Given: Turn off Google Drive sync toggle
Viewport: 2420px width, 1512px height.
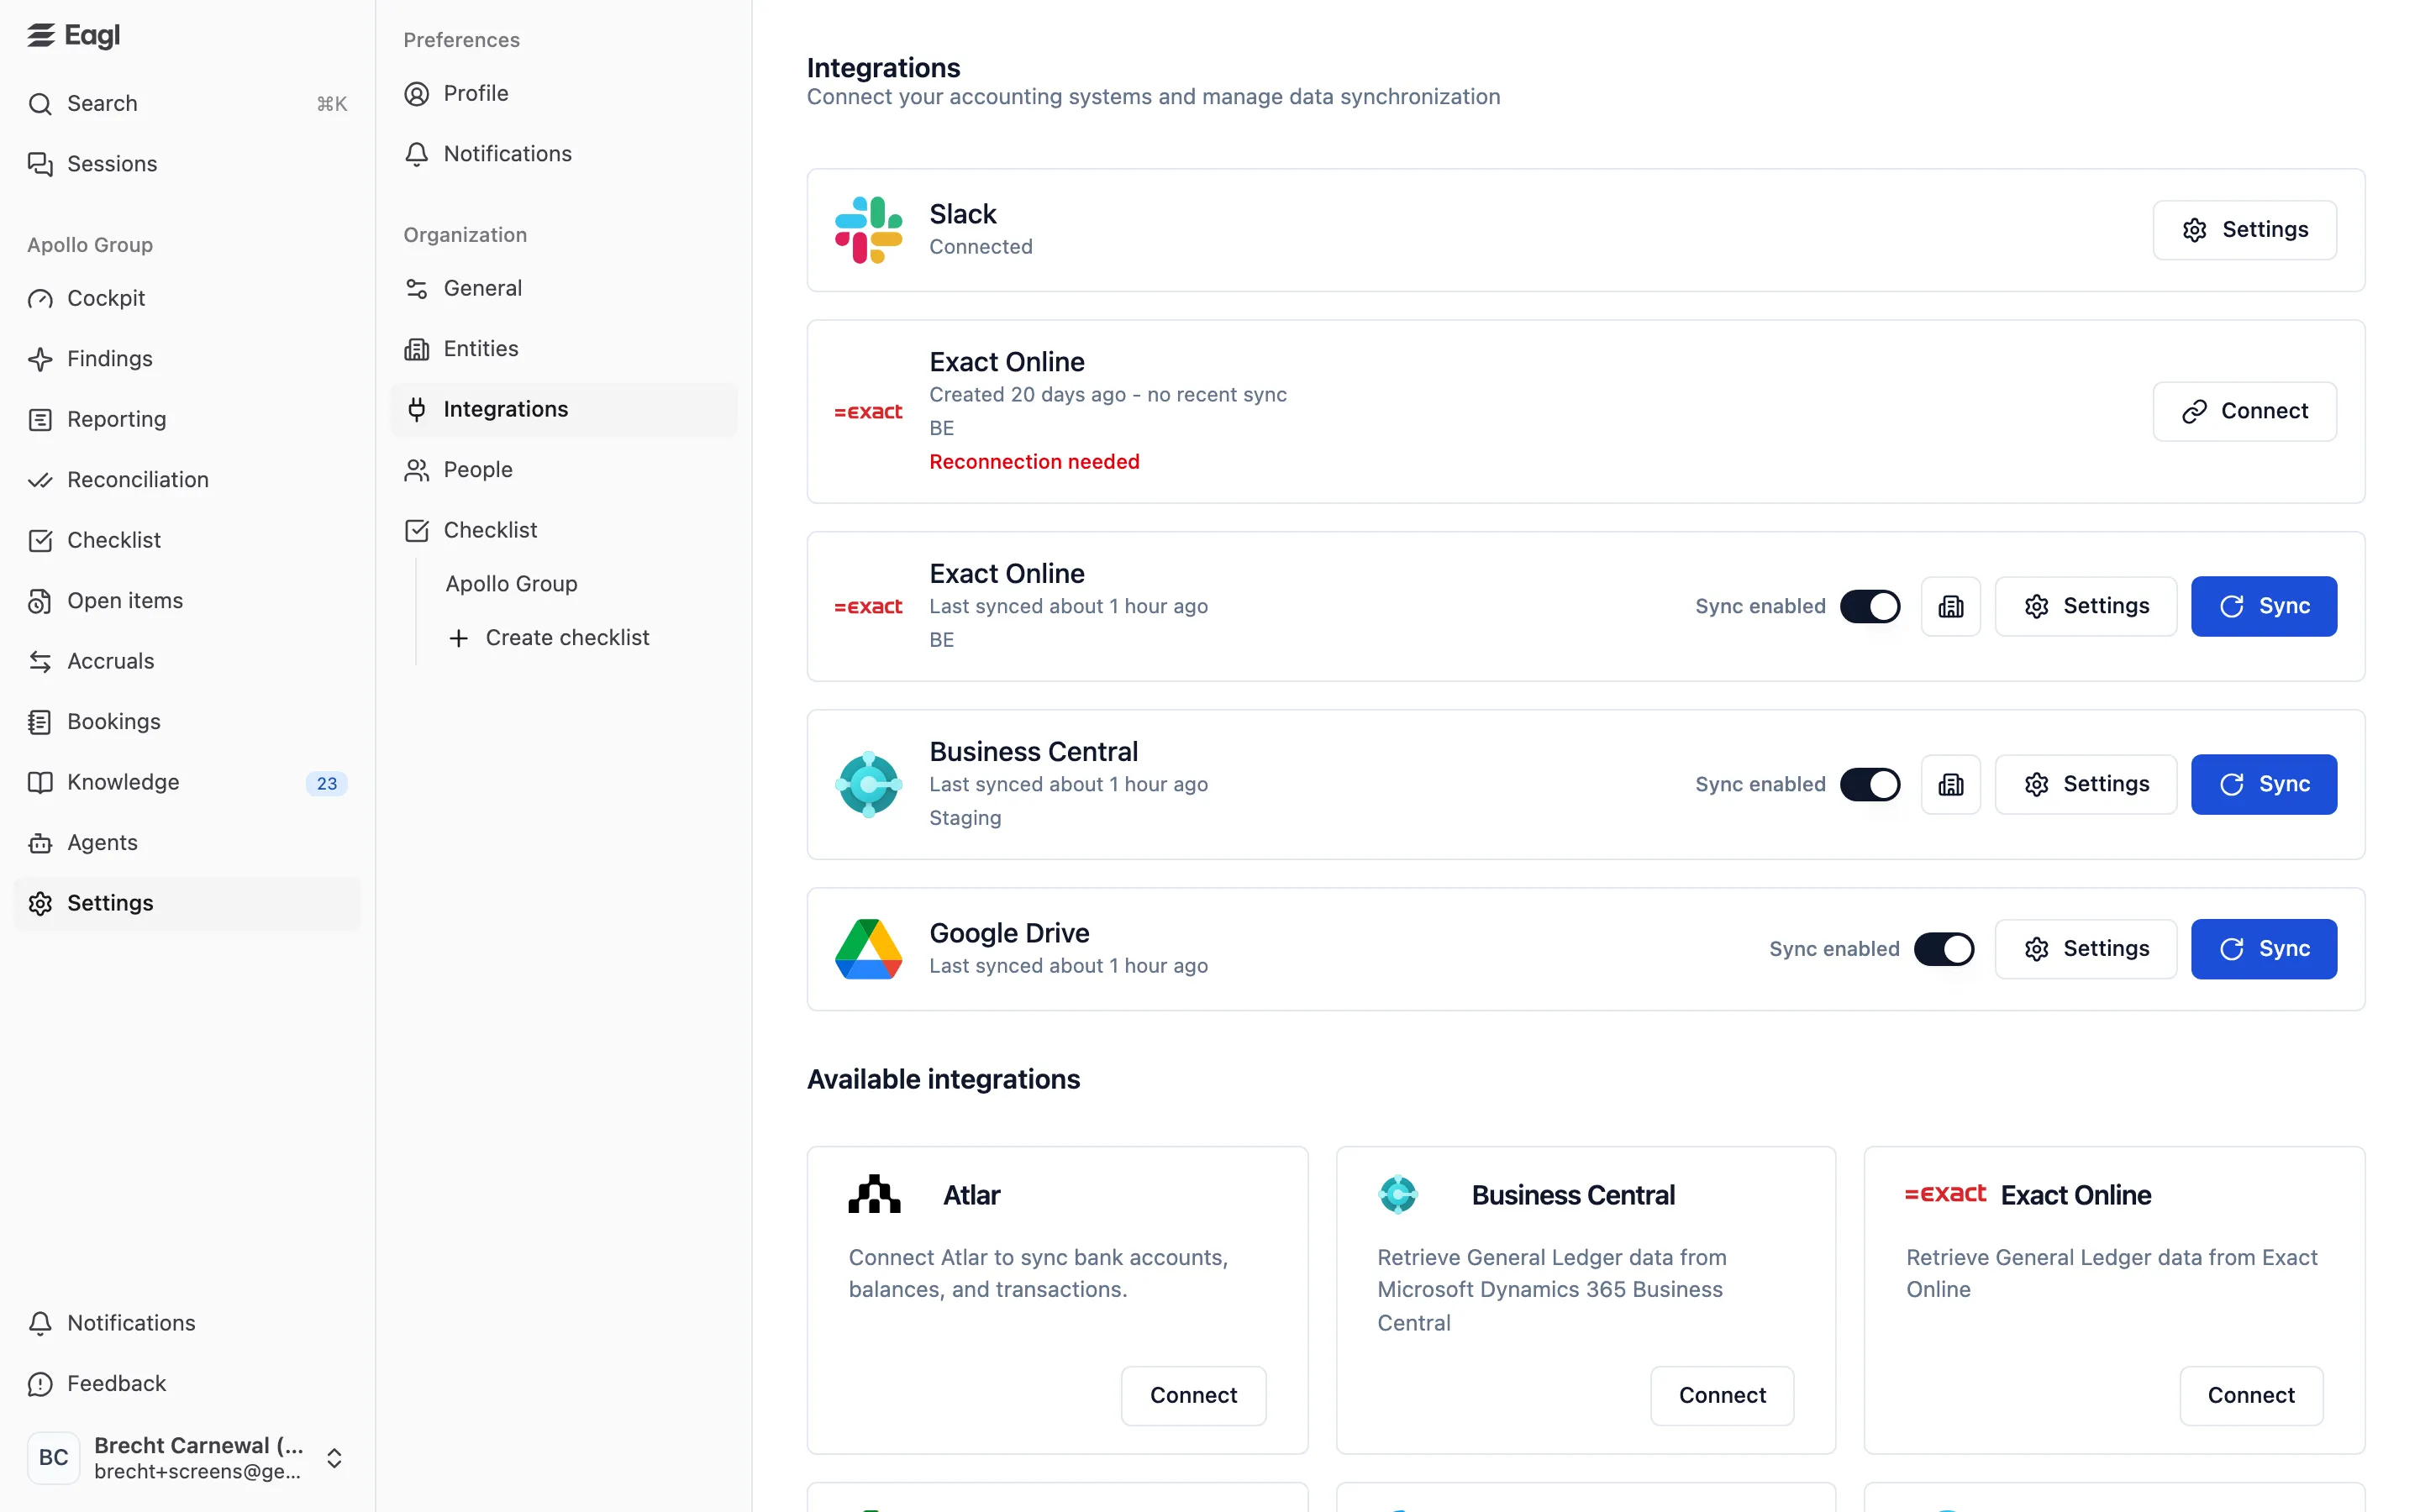Looking at the screenshot, I should (x=1944, y=949).
